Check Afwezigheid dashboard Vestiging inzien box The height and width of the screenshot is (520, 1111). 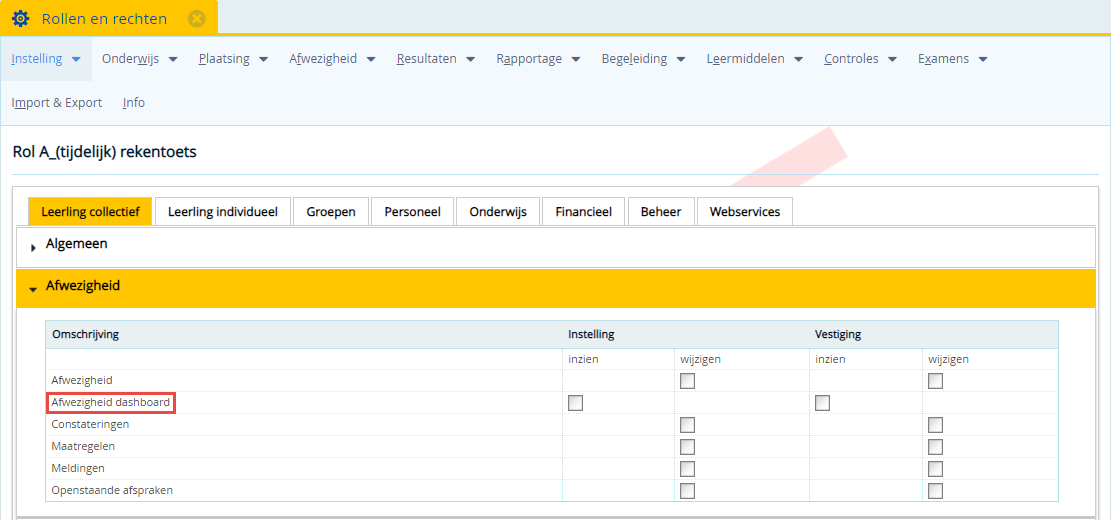click(x=822, y=403)
